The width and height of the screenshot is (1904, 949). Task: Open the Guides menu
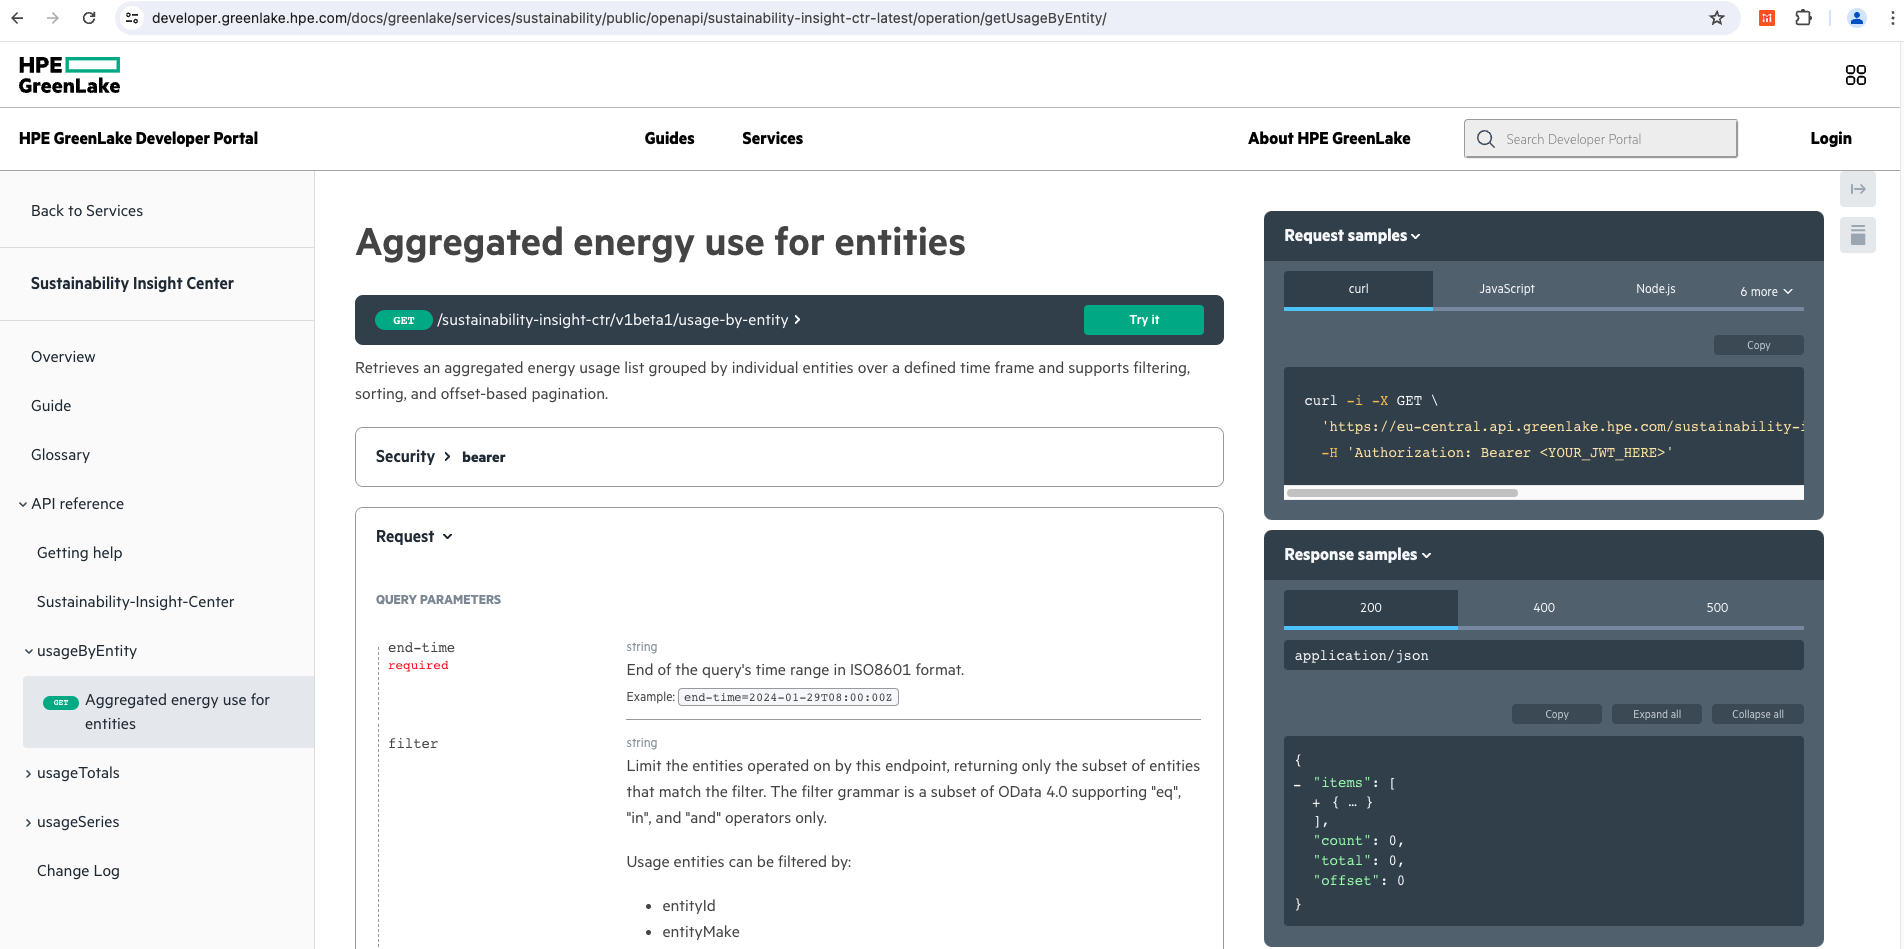669,139
